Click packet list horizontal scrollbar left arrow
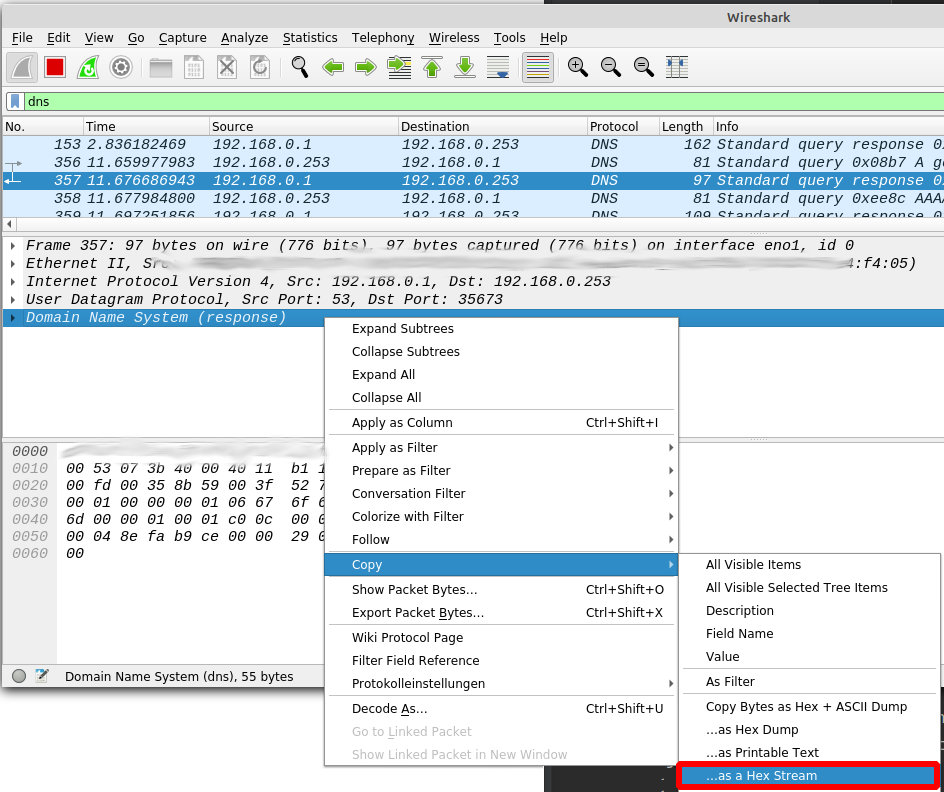The image size is (944, 792). (x=9, y=224)
